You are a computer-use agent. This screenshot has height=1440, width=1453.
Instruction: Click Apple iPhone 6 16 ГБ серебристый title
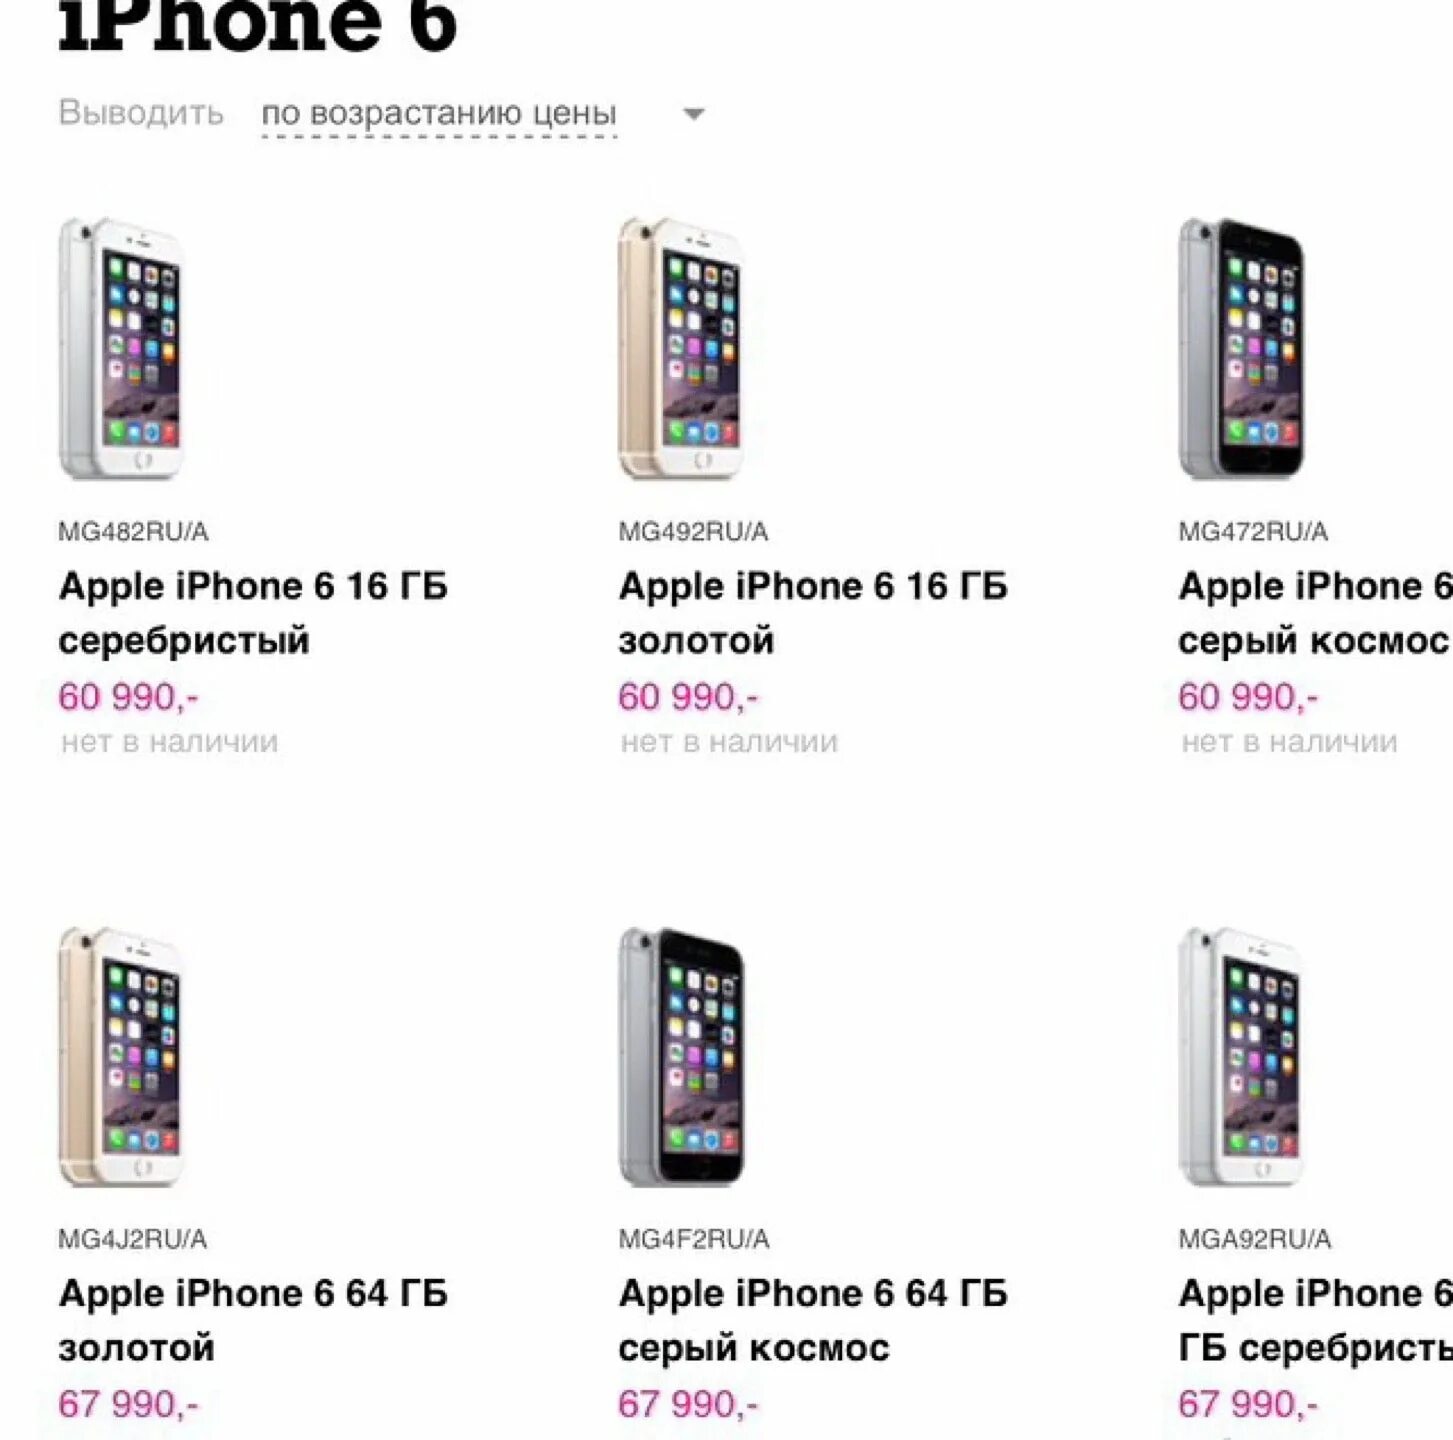(x=253, y=613)
